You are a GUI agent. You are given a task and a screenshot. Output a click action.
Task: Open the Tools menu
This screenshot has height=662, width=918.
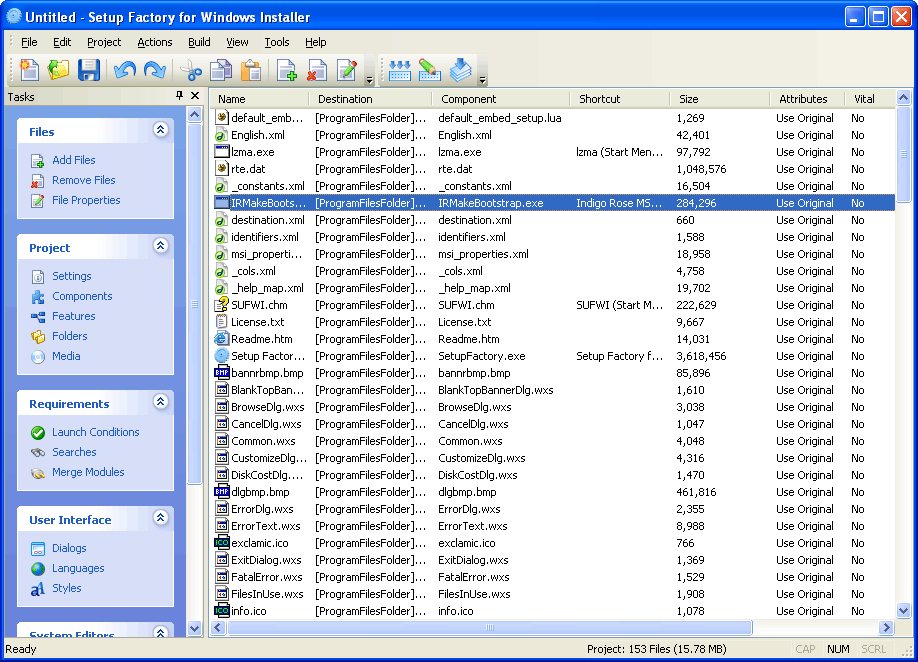point(276,42)
